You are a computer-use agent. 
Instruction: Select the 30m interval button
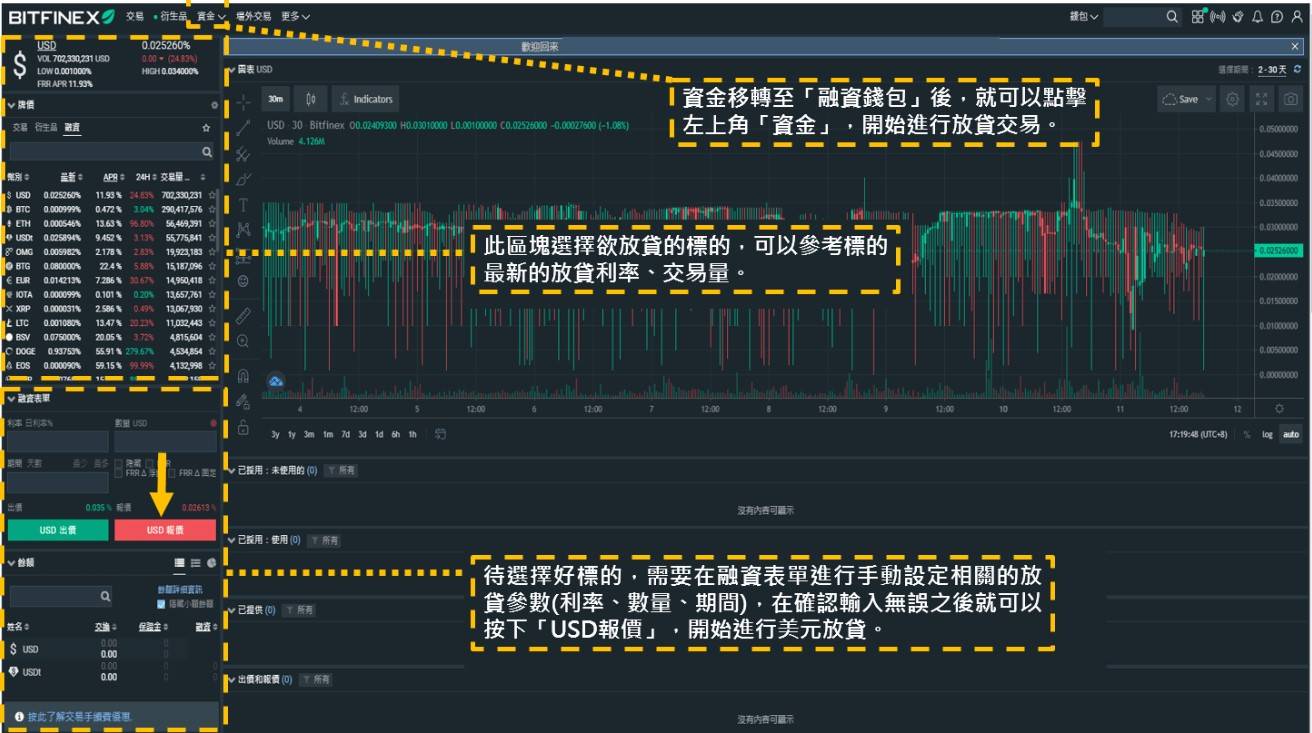(x=275, y=99)
